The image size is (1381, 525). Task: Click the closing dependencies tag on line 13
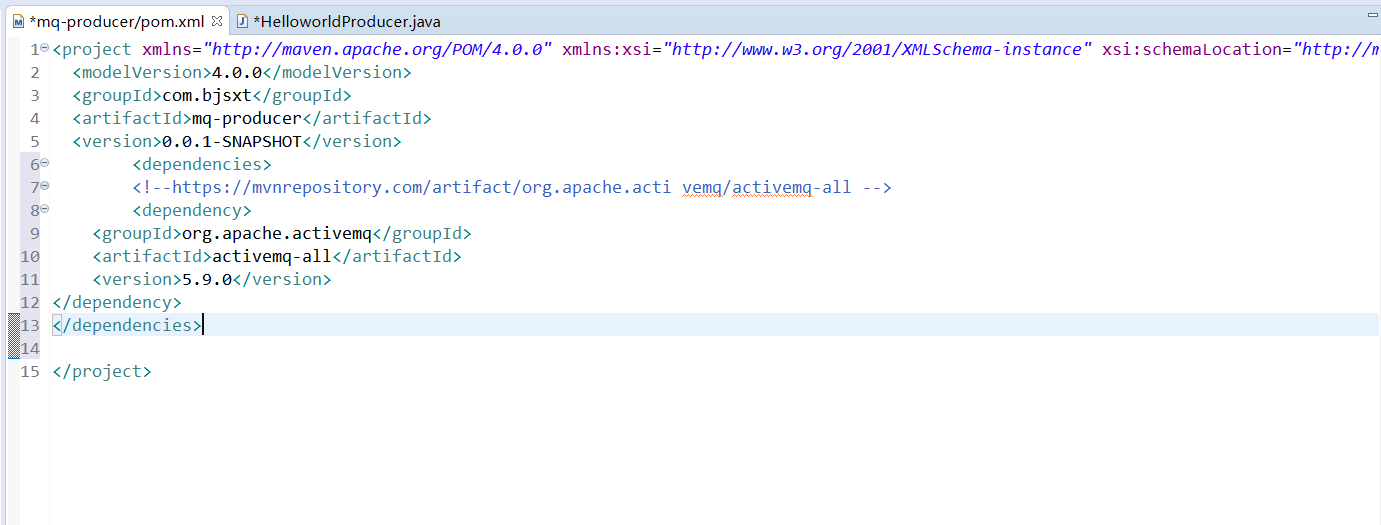point(127,325)
